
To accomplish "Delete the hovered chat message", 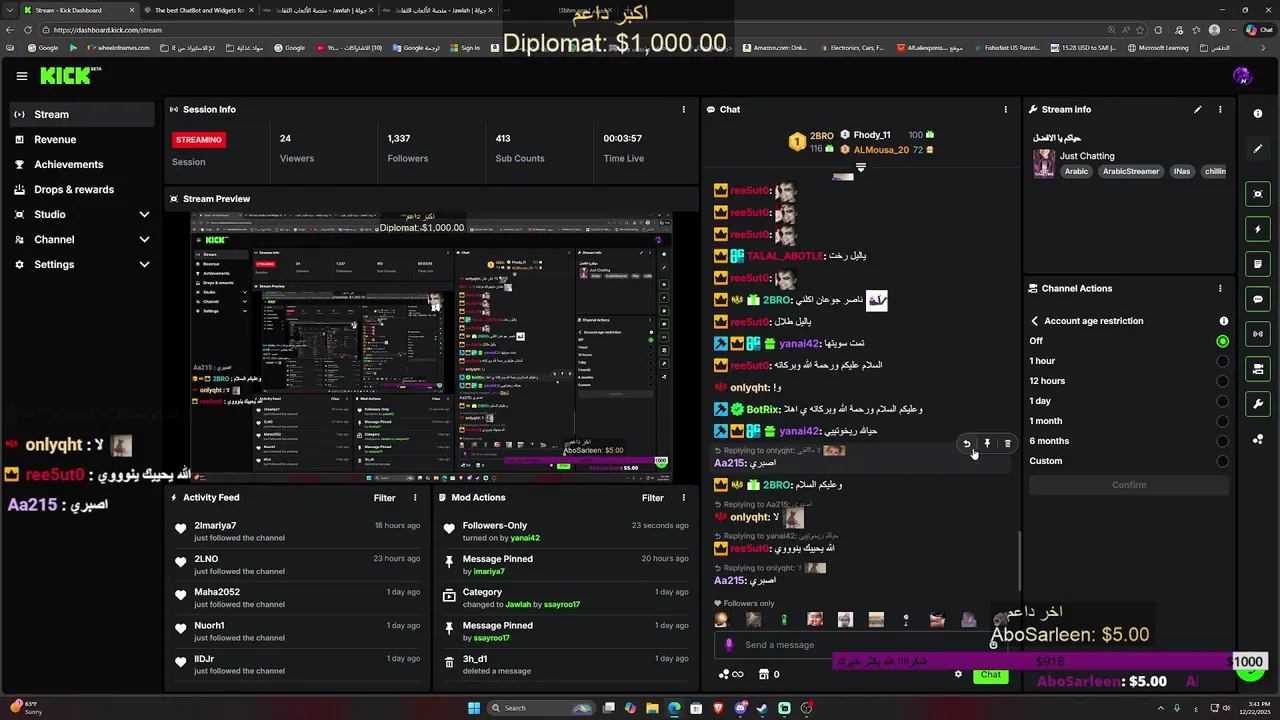I will click(1007, 443).
